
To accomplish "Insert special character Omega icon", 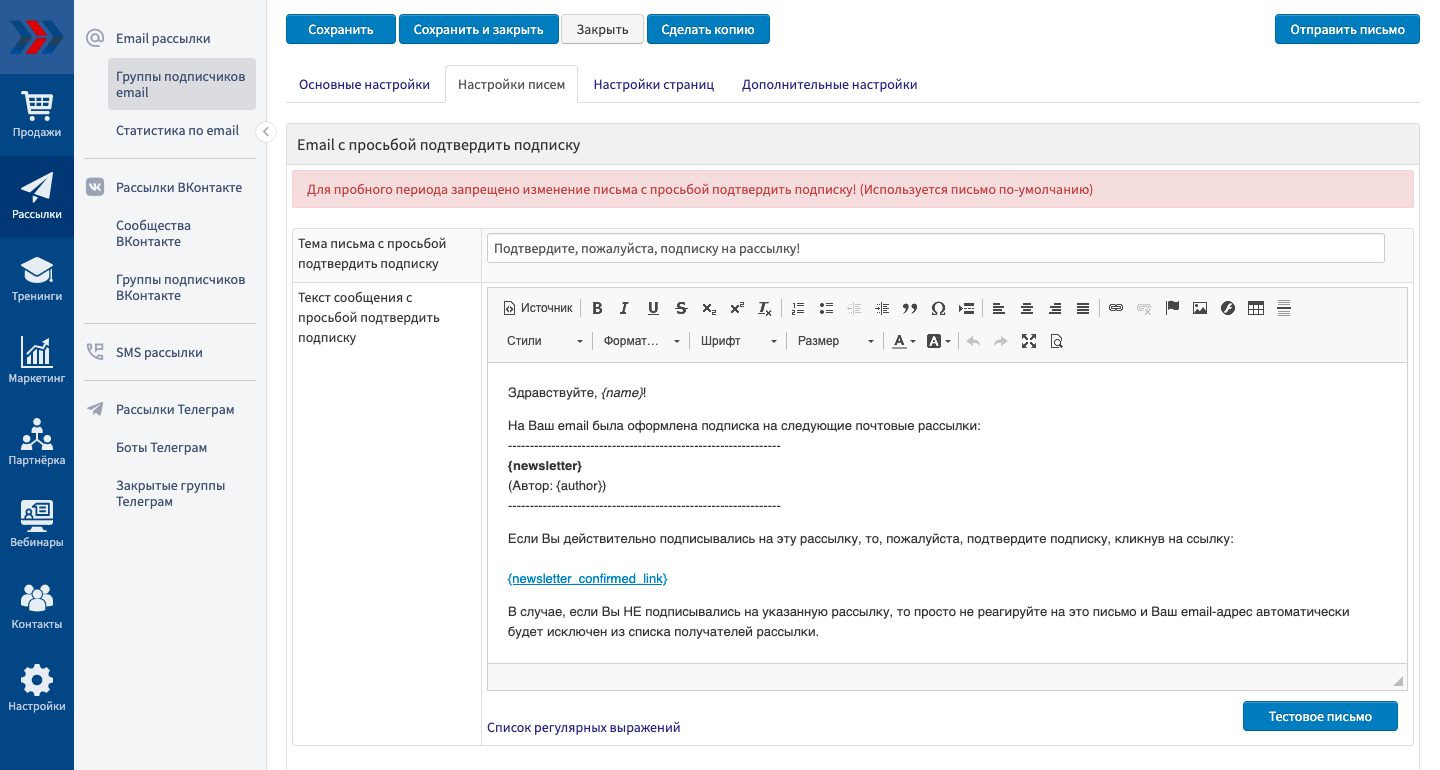I will coord(938,308).
